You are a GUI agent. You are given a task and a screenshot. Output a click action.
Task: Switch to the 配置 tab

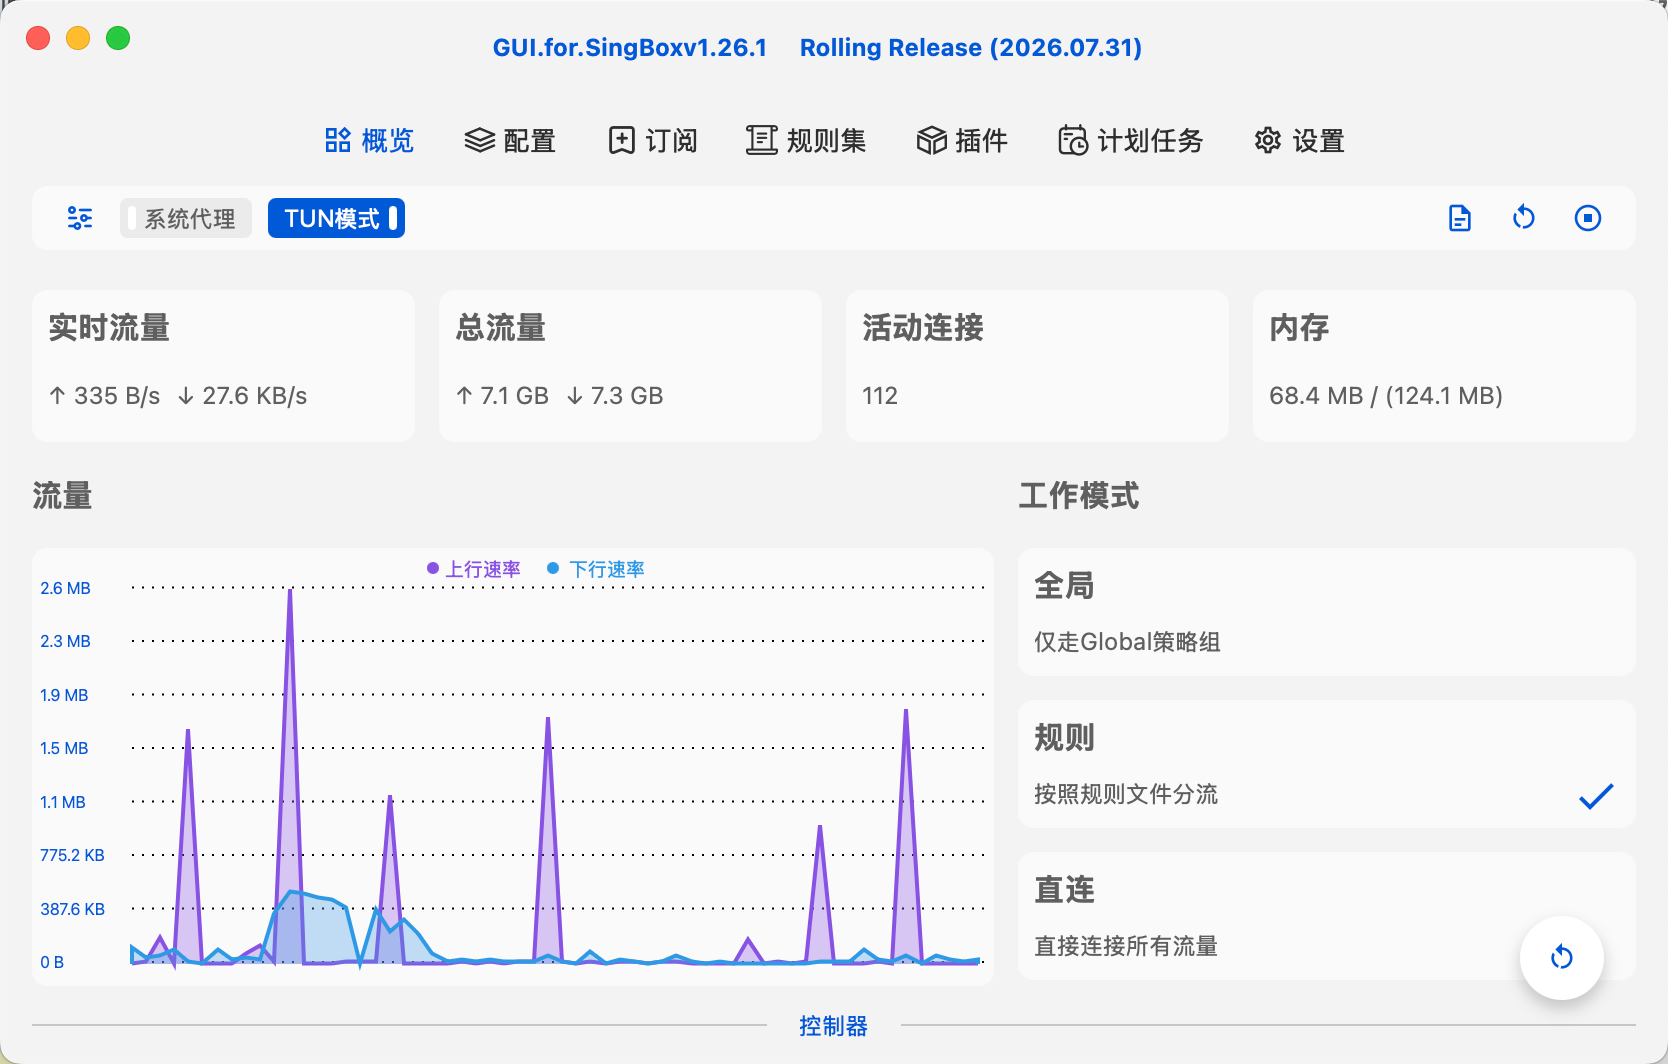510,140
